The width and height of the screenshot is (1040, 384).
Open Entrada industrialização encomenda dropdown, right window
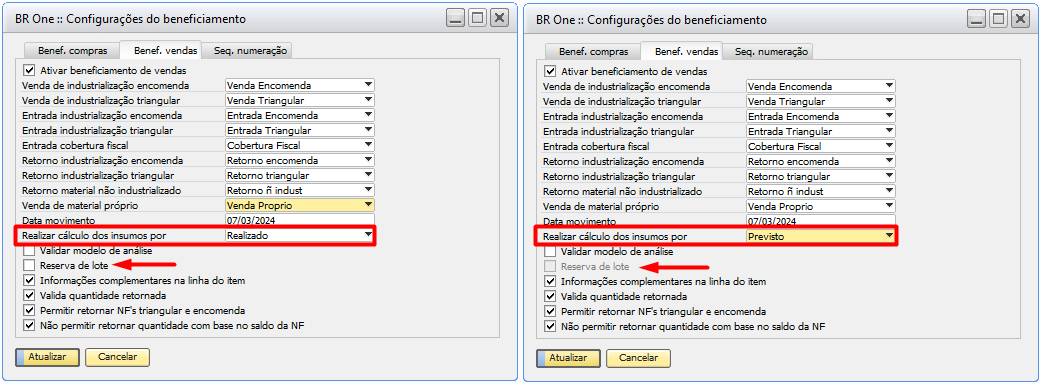820,116
